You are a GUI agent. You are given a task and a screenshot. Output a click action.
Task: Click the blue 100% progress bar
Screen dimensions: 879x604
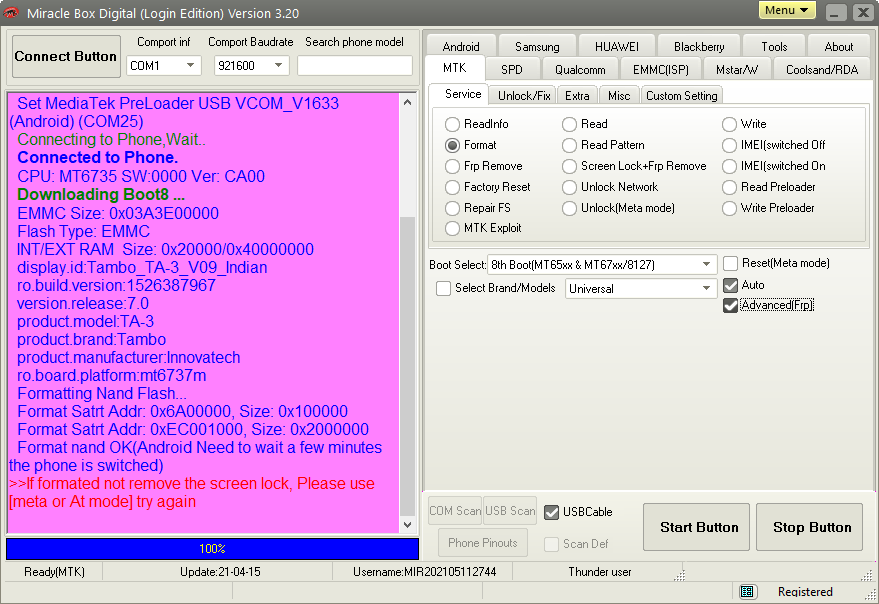point(212,549)
